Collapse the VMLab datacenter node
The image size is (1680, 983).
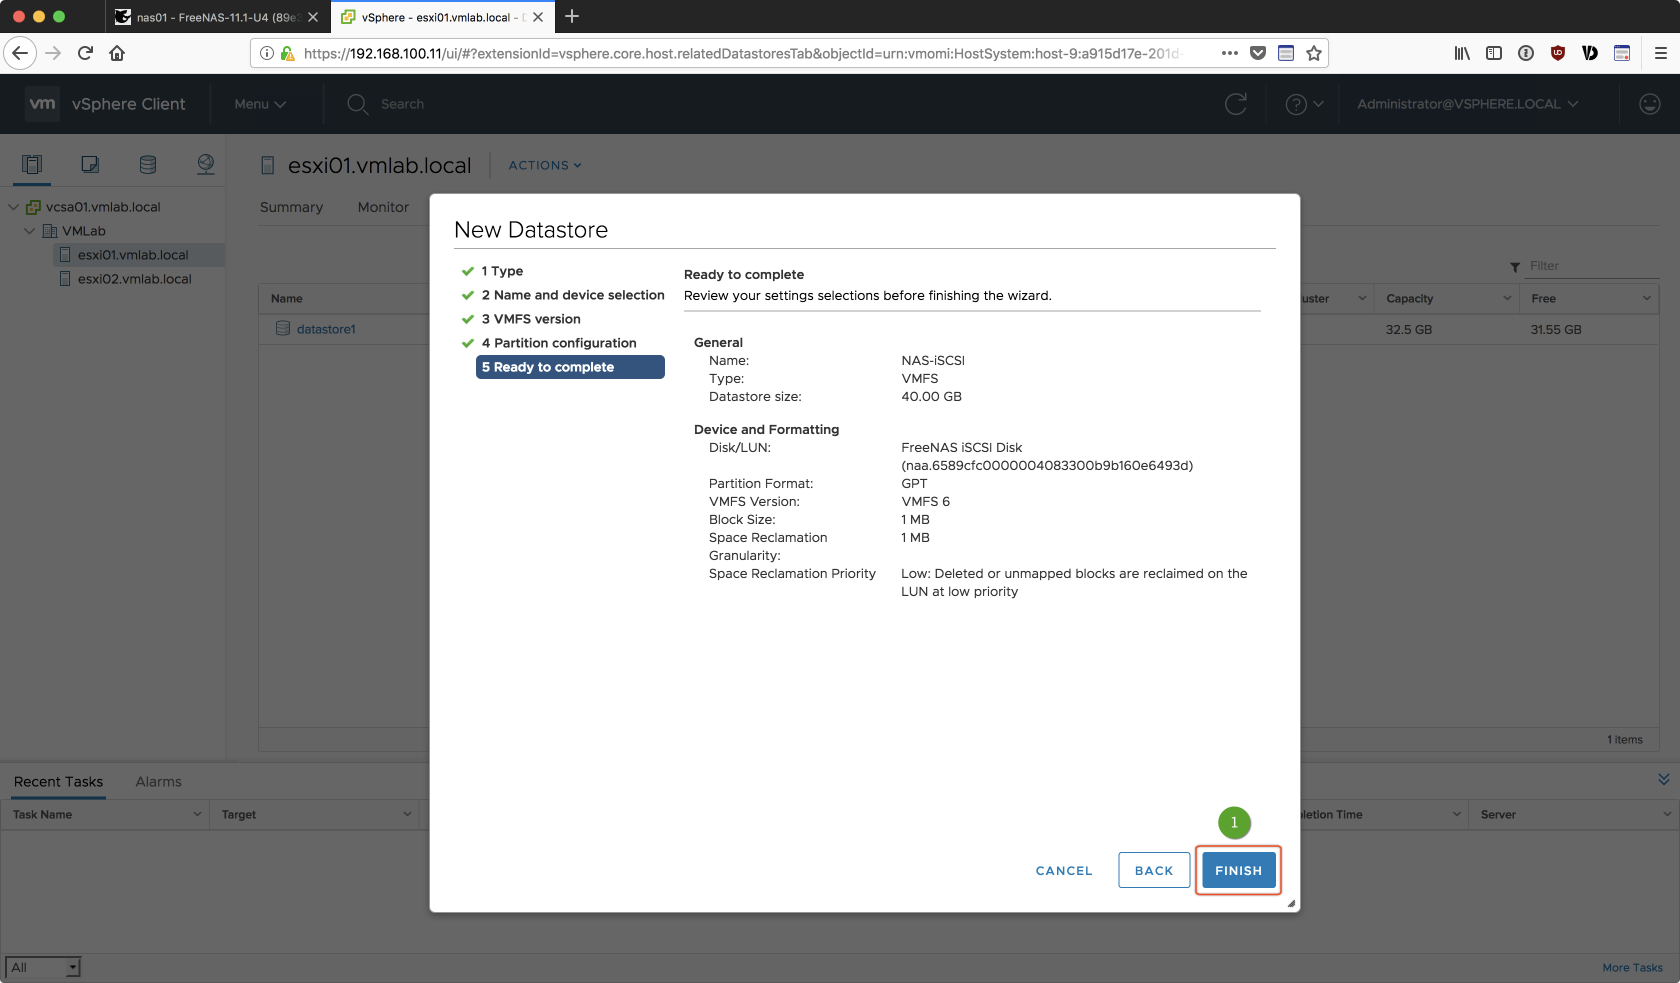tap(30, 231)
